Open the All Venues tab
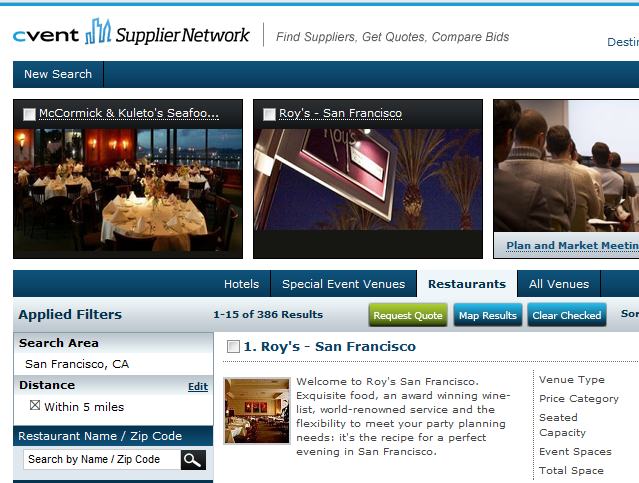The width and height of the screenshot is (639, 483). click(x=559, y=284)
